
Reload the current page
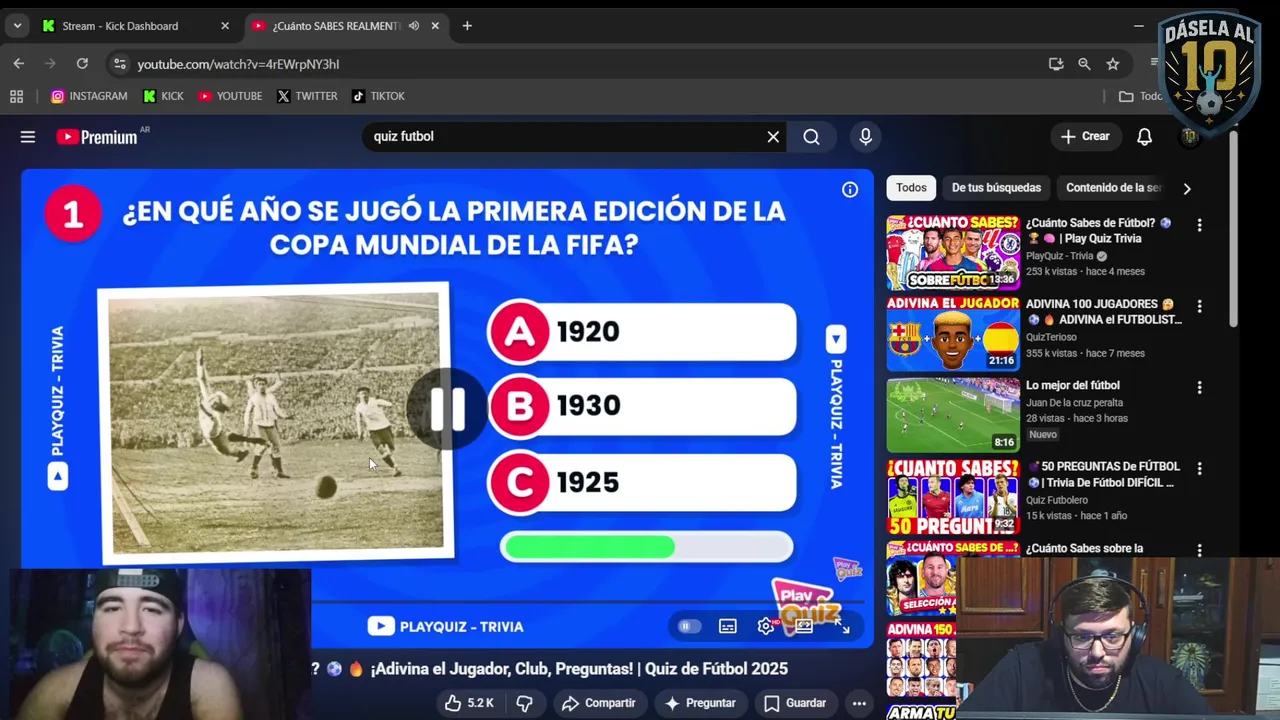(x=82, y=64)
